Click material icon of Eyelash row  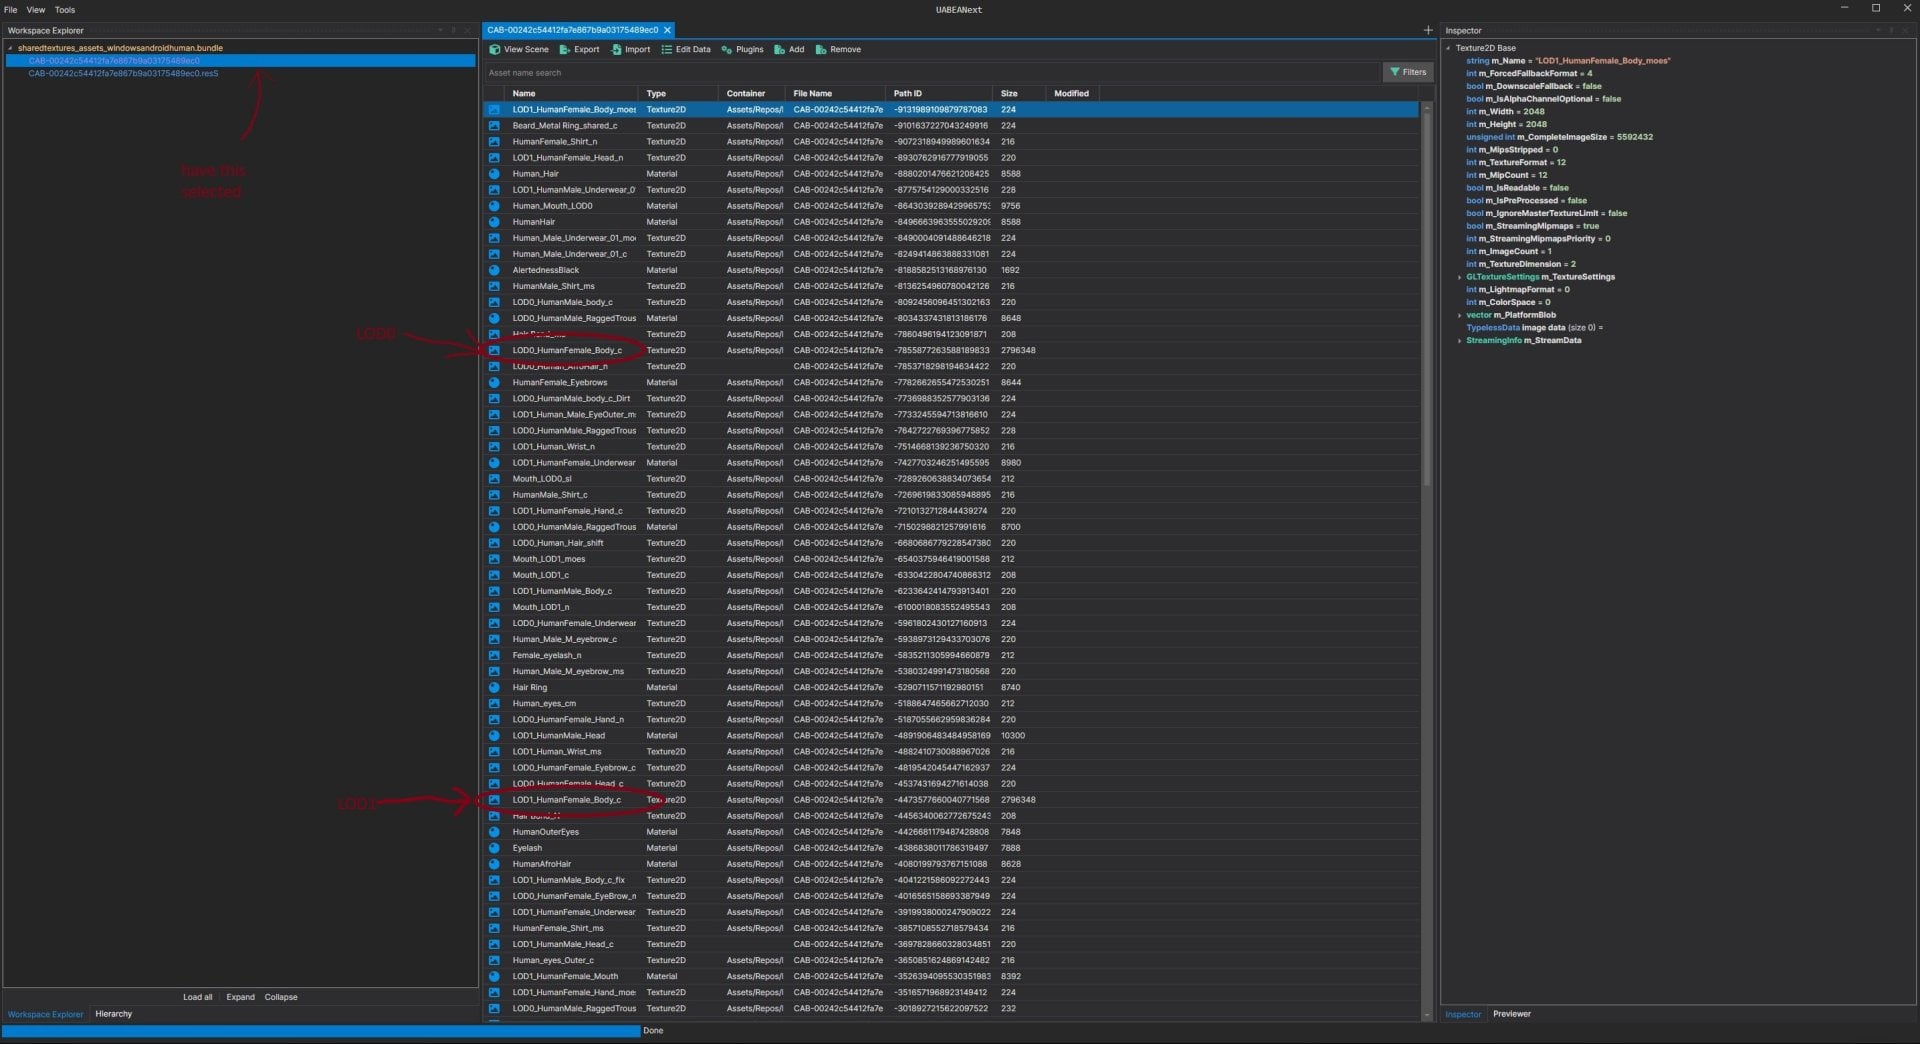tap(494, 848)
